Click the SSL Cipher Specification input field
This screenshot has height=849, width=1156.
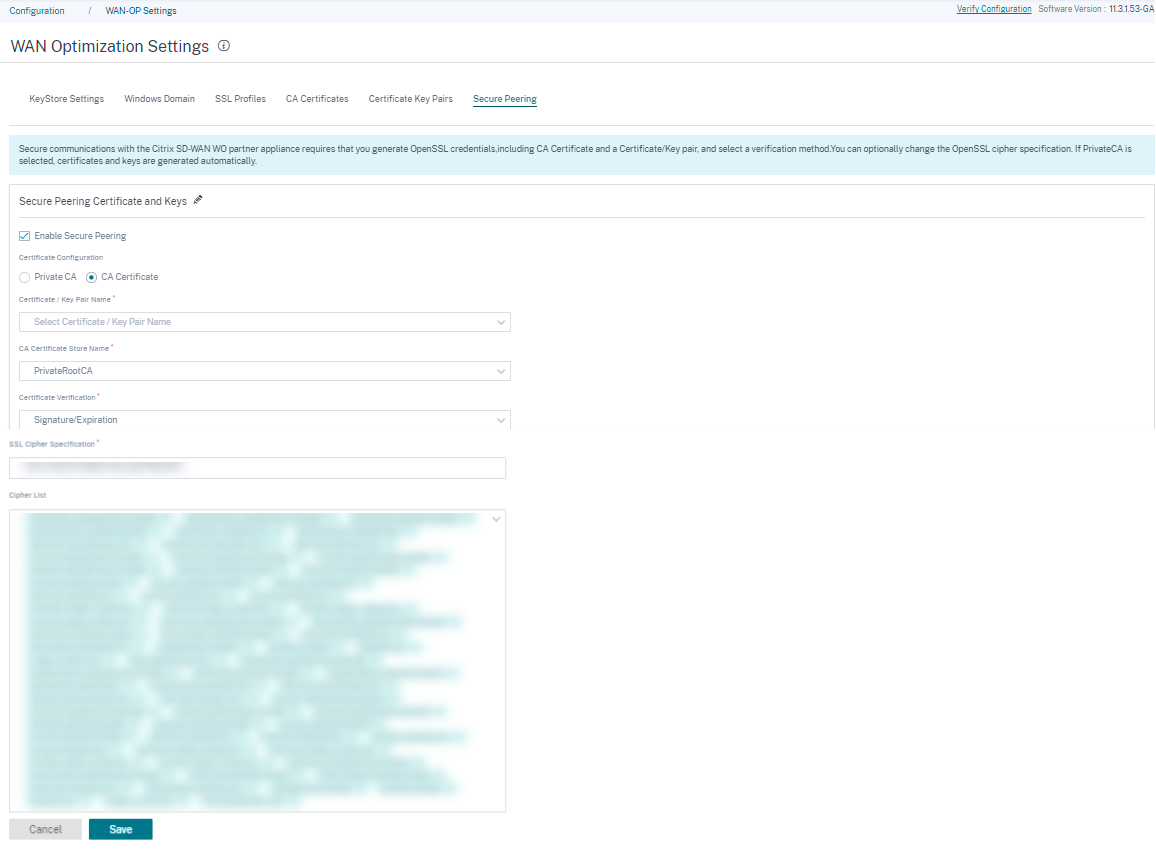point(257,468)
